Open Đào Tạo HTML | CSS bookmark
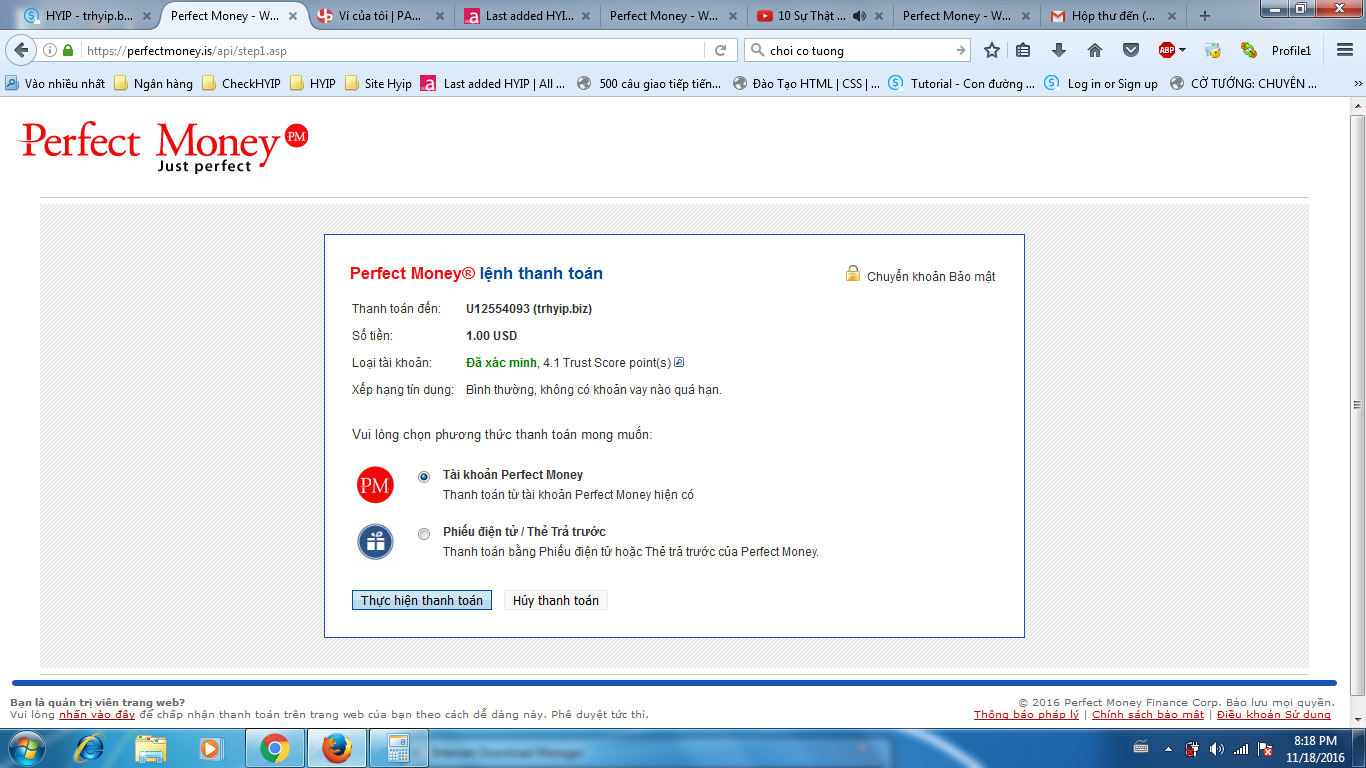 [x=807, y=84]
